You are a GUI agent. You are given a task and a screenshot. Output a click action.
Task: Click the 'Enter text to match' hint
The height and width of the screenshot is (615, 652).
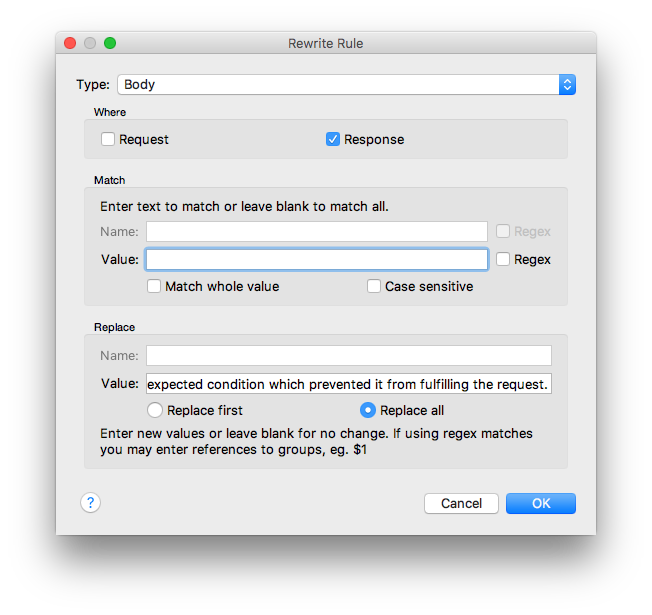pos(244,206)
